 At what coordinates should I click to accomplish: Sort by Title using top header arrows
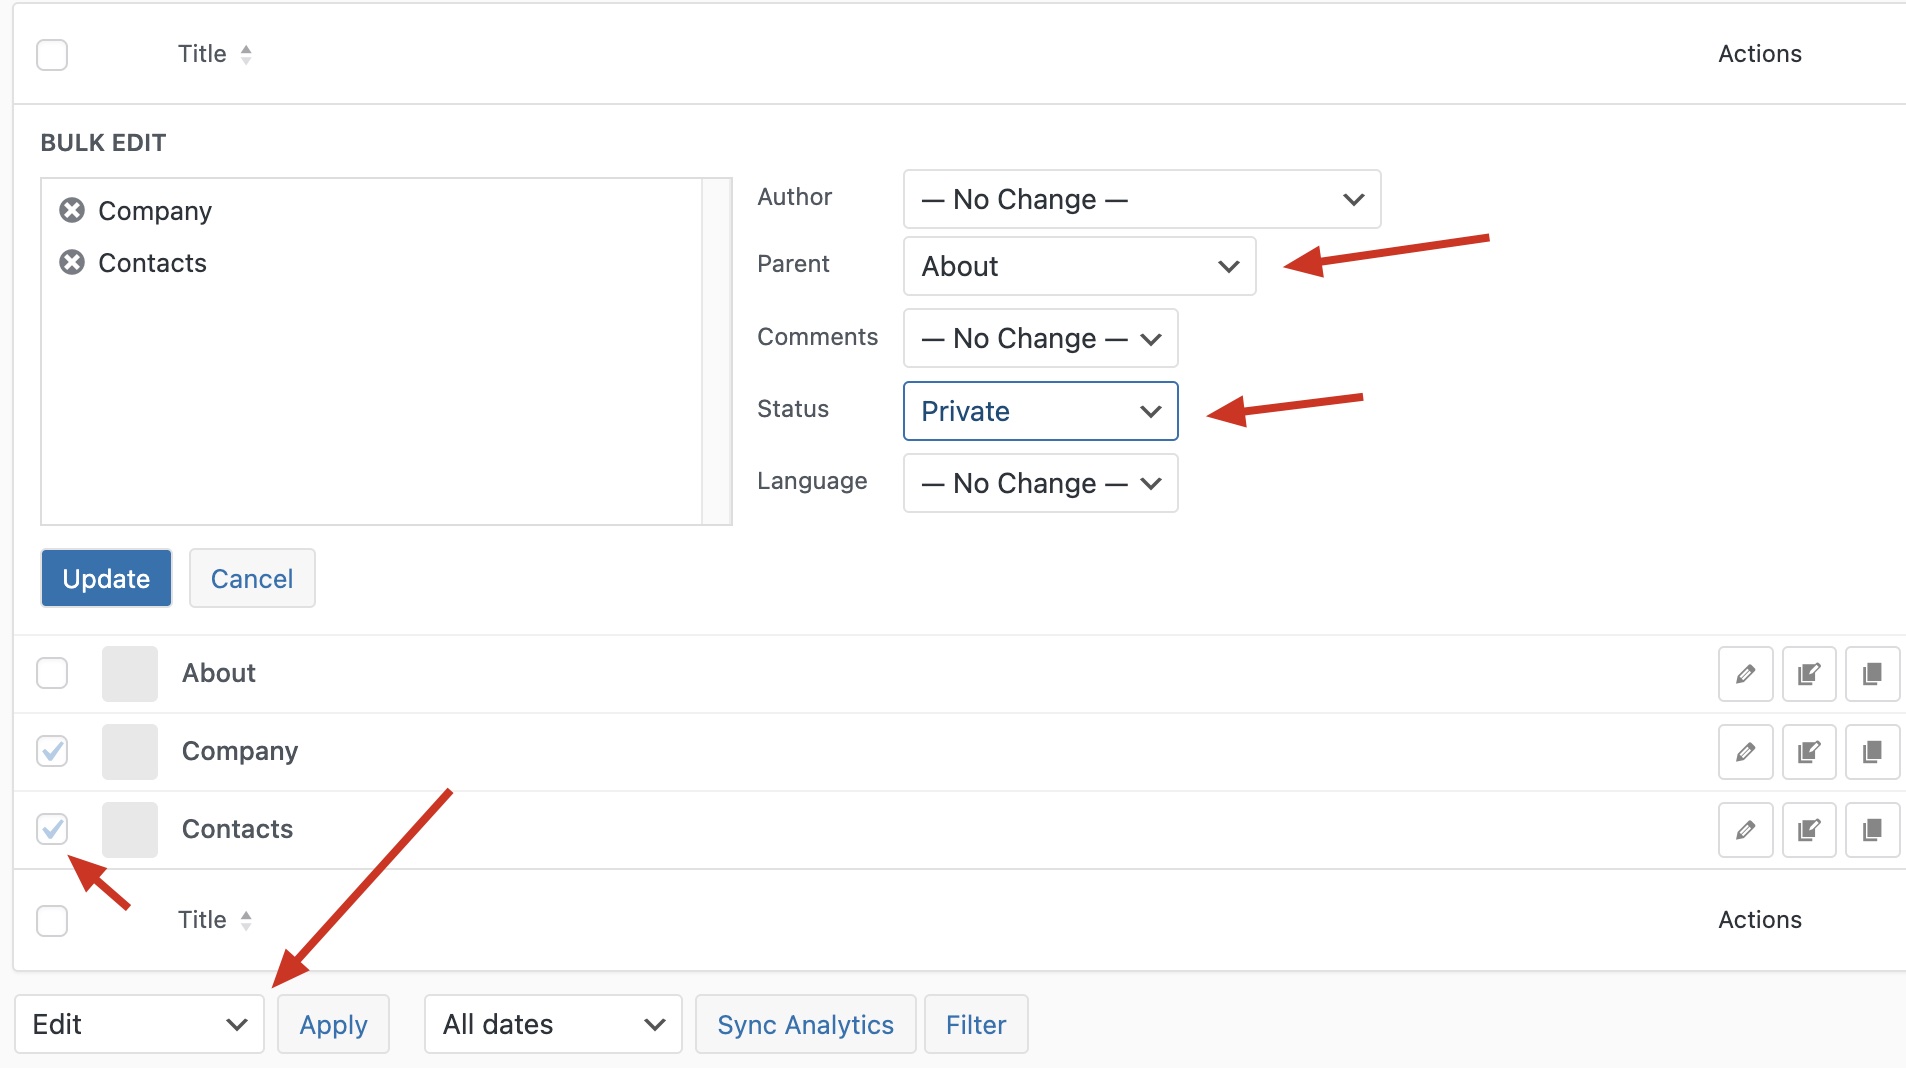(246, 54)
